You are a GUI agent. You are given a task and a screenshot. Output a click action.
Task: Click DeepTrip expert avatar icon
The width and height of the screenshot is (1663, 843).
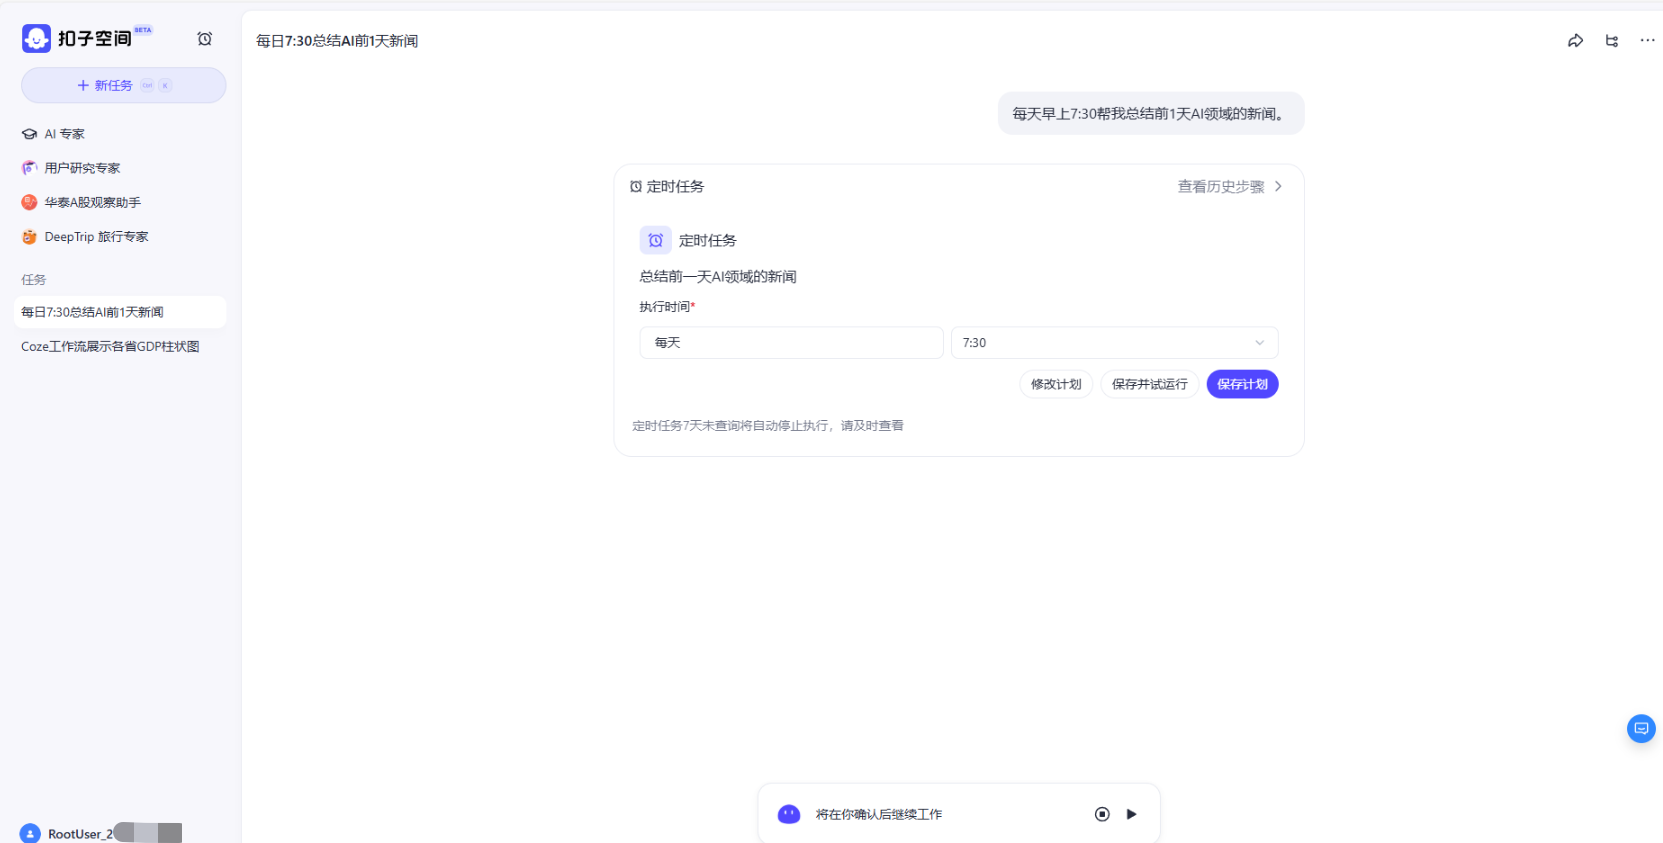pyautogui.click(x=29, y=237)
